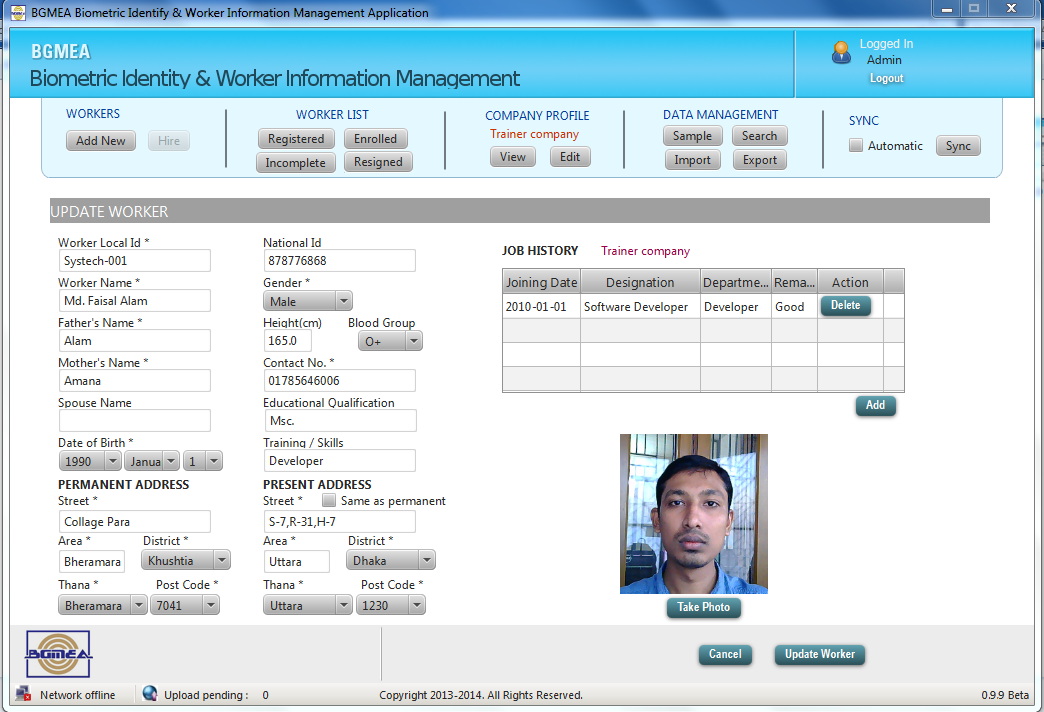1044x712 pixels.
Task: Enable the Automatic sync checkbox
Action: tap(856, 146)
